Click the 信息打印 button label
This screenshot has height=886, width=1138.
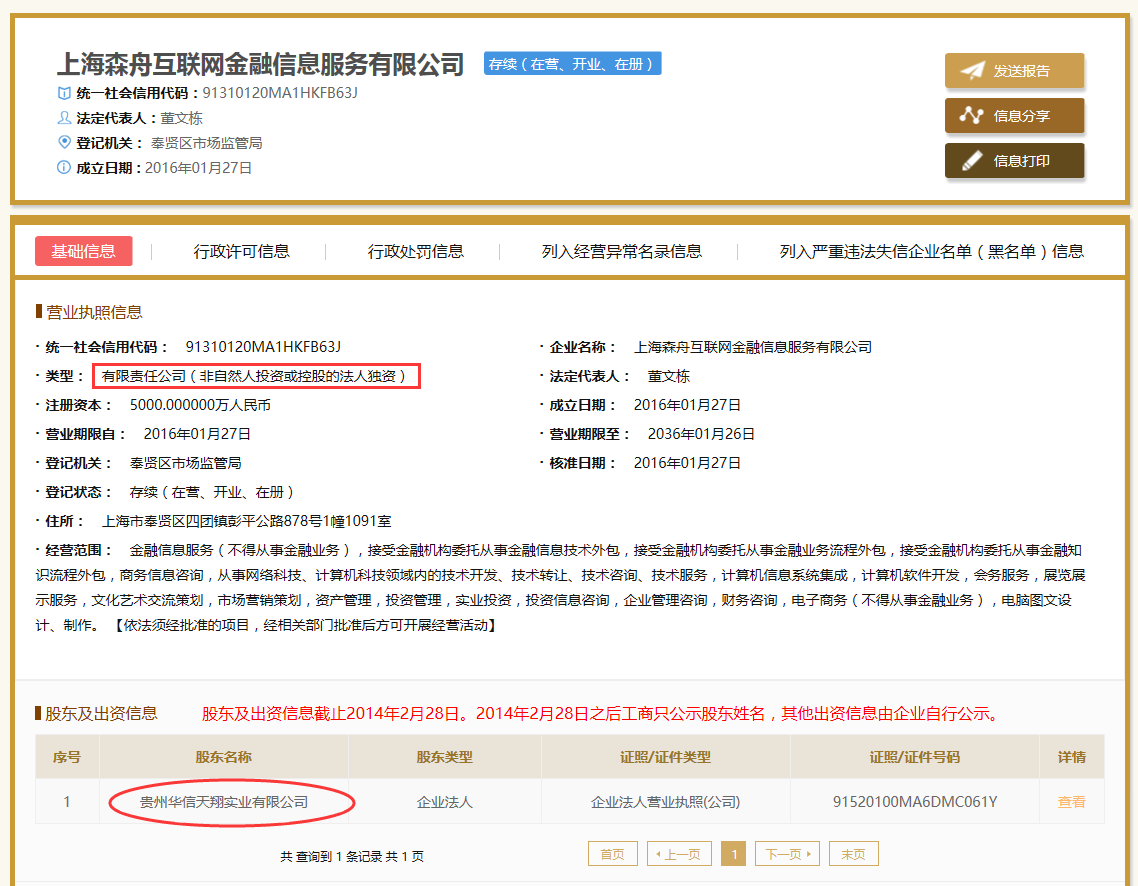pos(1021,160)
